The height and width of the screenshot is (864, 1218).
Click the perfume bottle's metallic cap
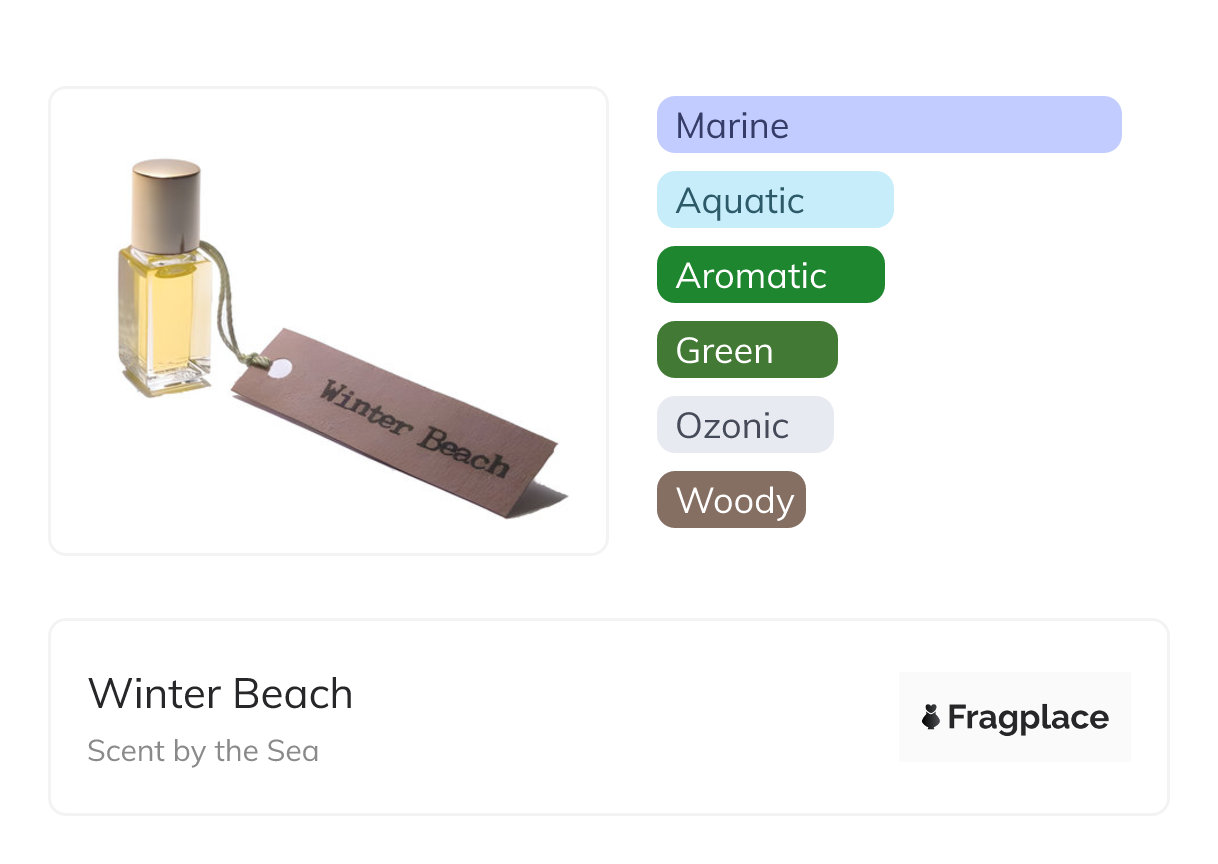166,205
